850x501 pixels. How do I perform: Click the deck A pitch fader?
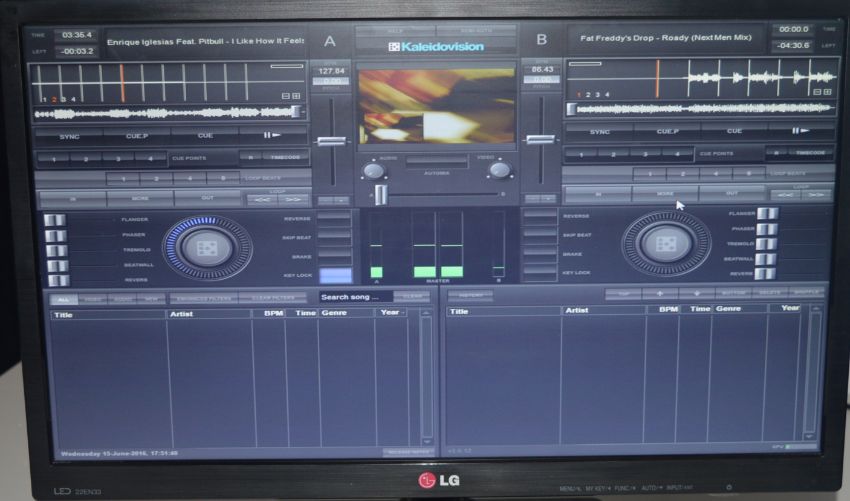click(x=331, y=141)
